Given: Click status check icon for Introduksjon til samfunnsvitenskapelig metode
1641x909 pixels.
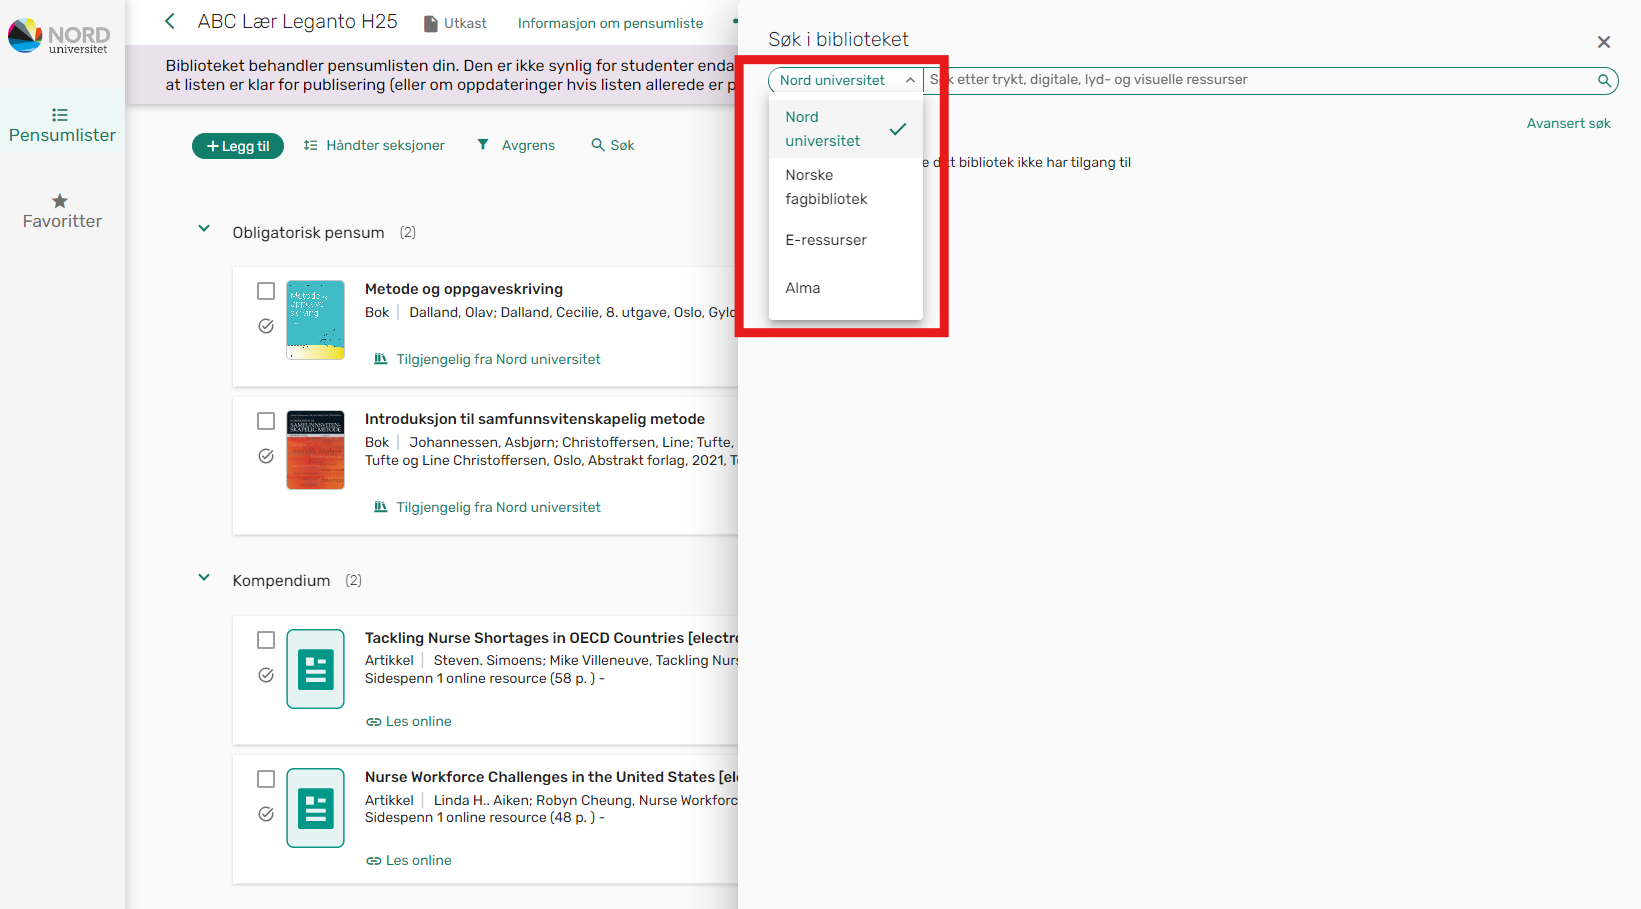Looking at the screenshot, I should tap(266, 456).
